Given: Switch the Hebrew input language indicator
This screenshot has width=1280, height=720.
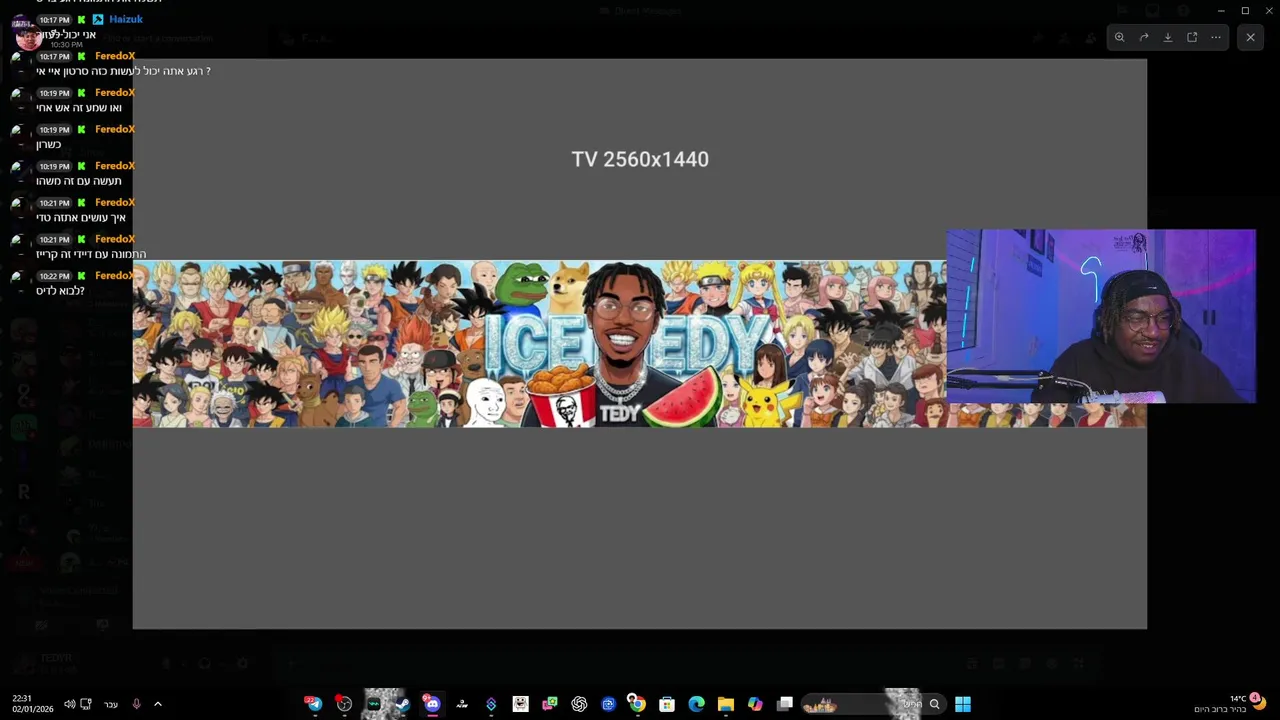Looking at the screenshot, I should tap(111, 704).
